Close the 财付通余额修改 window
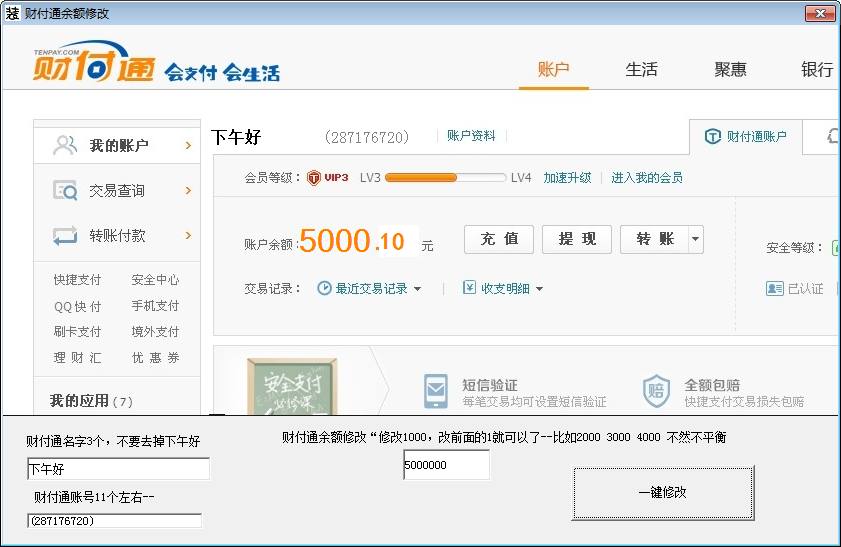This screenshot has height=547, width=841. click(820, 13)
